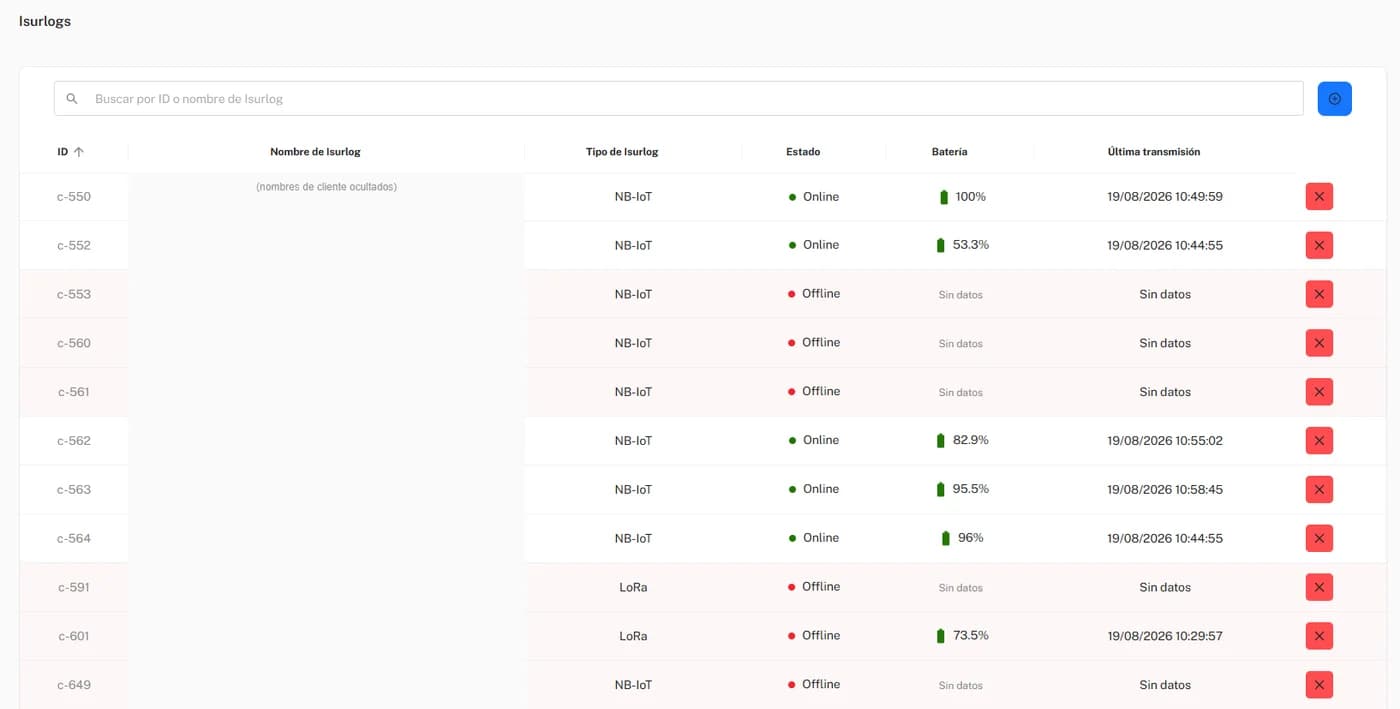Delete Isurlog c-601 with red X

click(x=1319, y=636)
